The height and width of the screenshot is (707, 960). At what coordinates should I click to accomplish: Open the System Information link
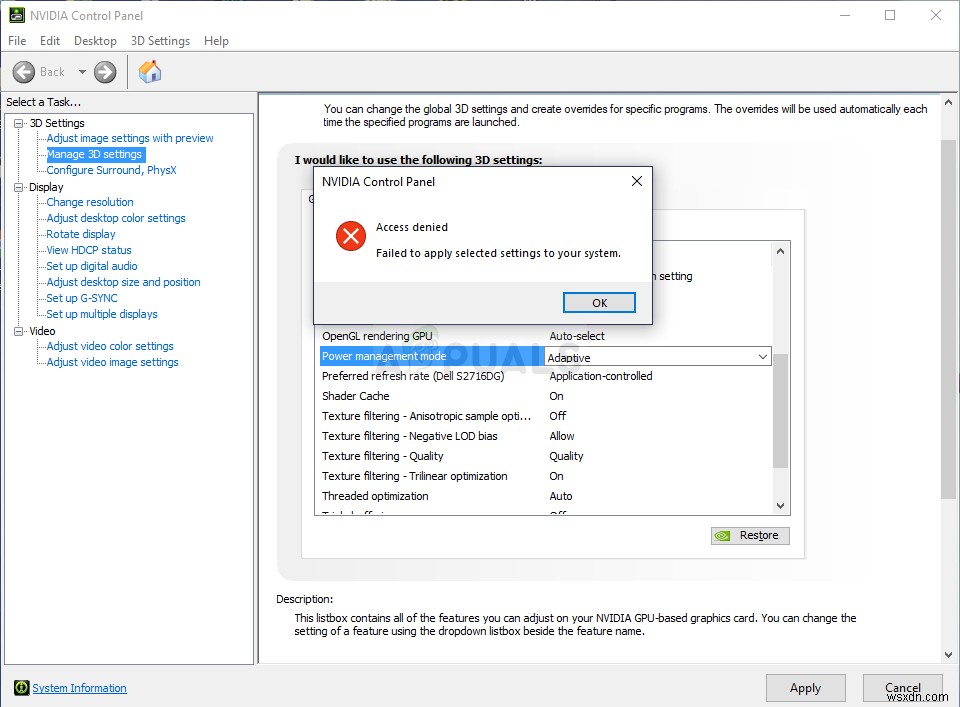[79, 688]
